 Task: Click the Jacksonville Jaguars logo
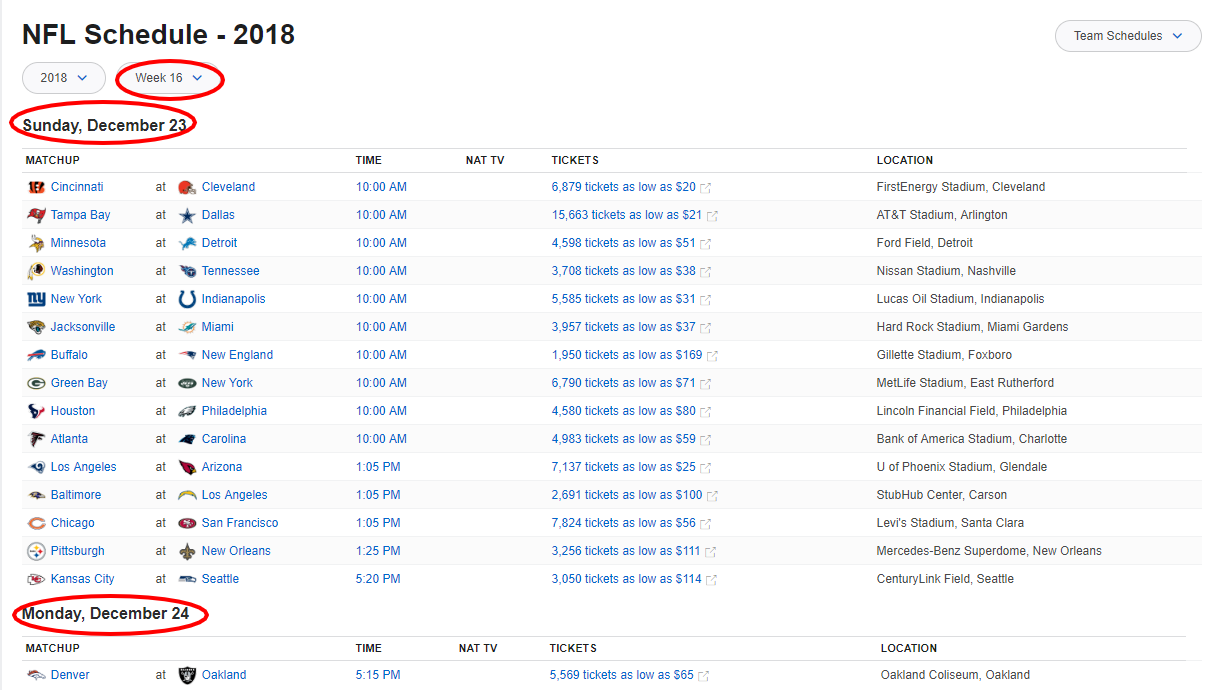[x=36, y=327]
